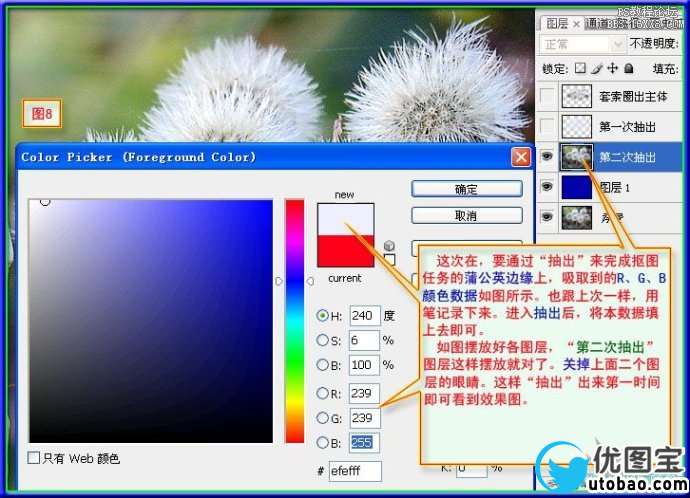Click the lock position move icon
This screenshot has width=690, height=498.
point(613,68)
